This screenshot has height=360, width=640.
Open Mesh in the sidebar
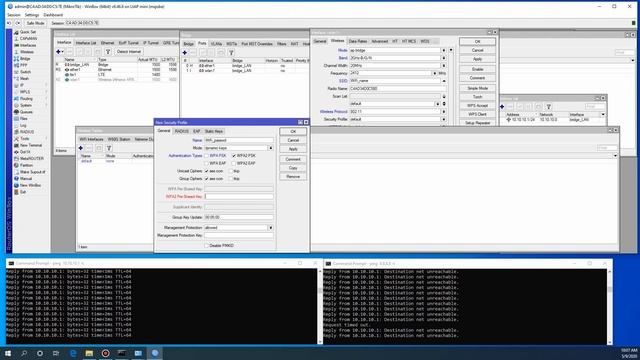(x=24, y=78)
